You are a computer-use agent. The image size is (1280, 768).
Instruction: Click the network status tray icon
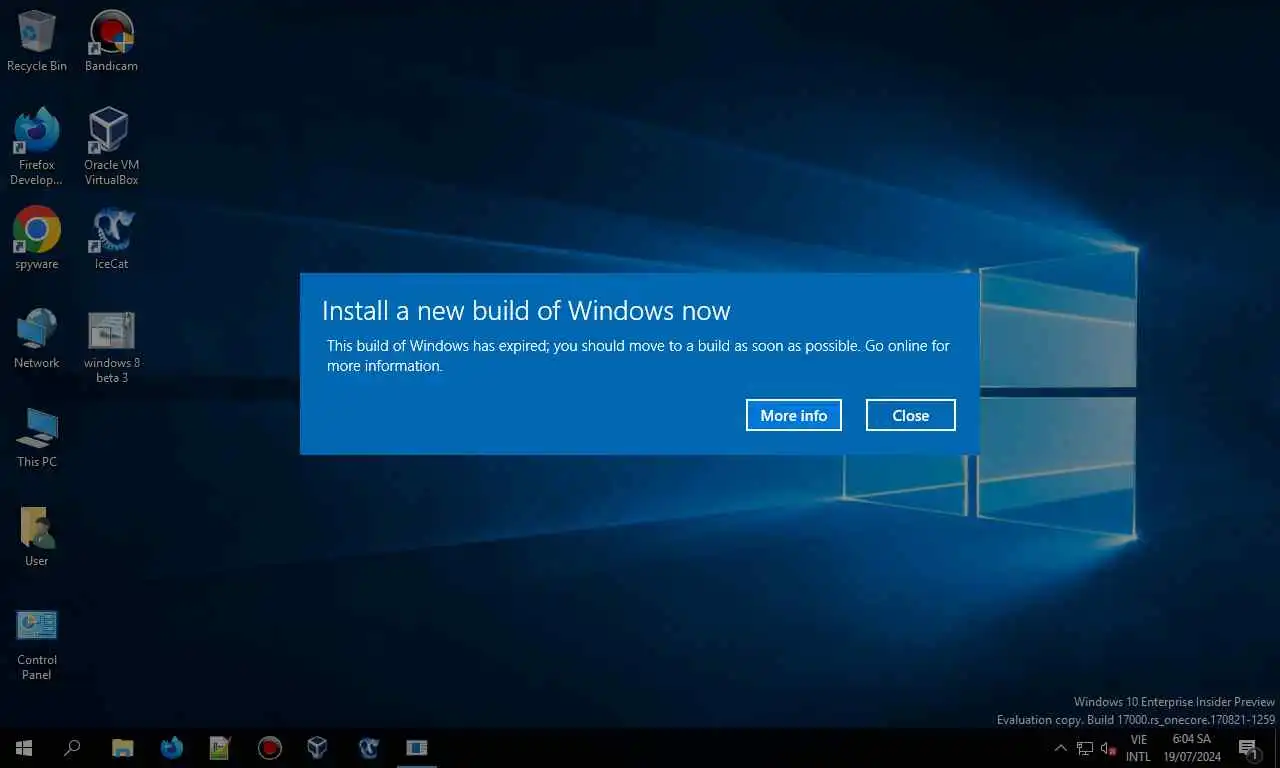[1085, 748]
